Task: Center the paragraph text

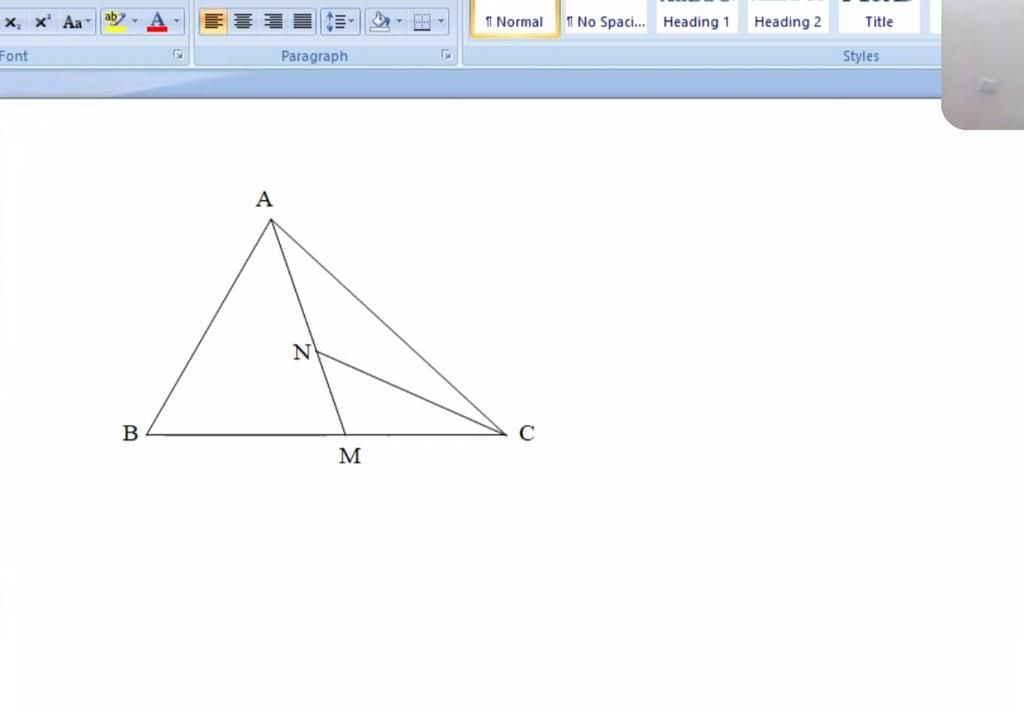Action: [x=243, y=22]
